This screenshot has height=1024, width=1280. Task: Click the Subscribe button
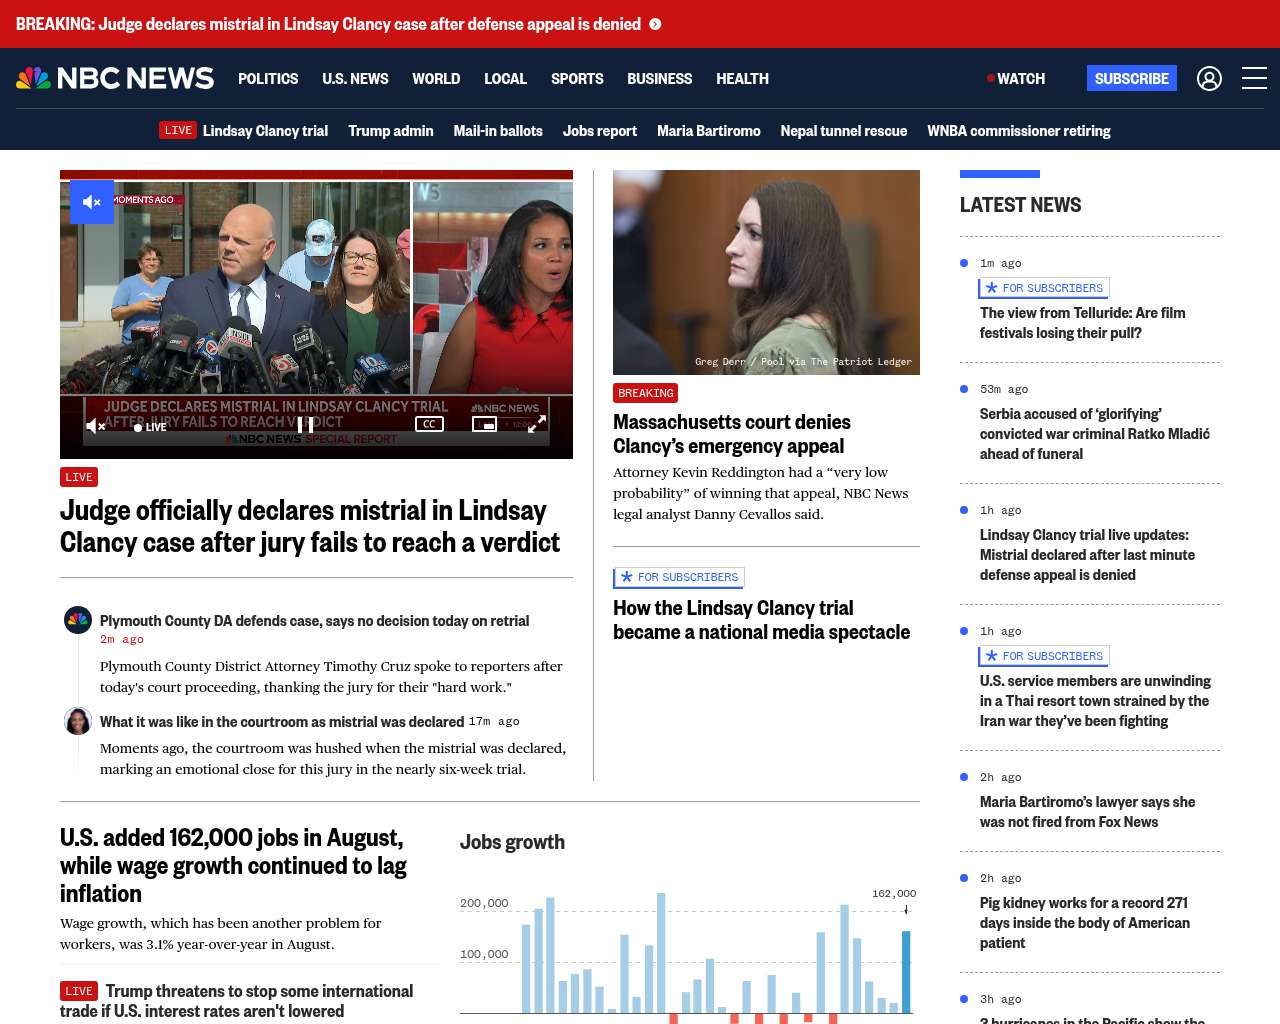pos(1132,78)
